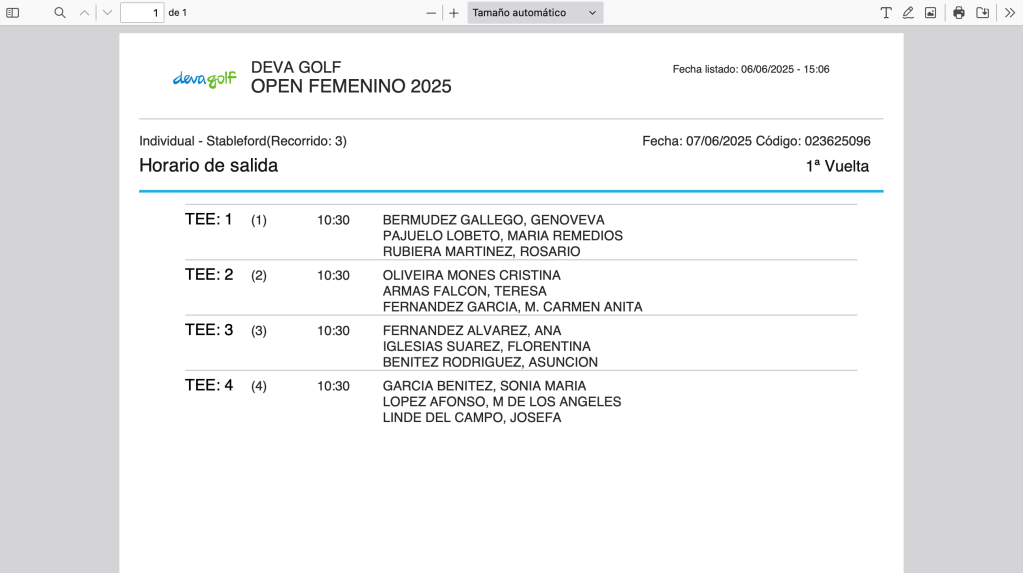
Task: Expand the more tools chevron menu
Action: (1009, 13)
